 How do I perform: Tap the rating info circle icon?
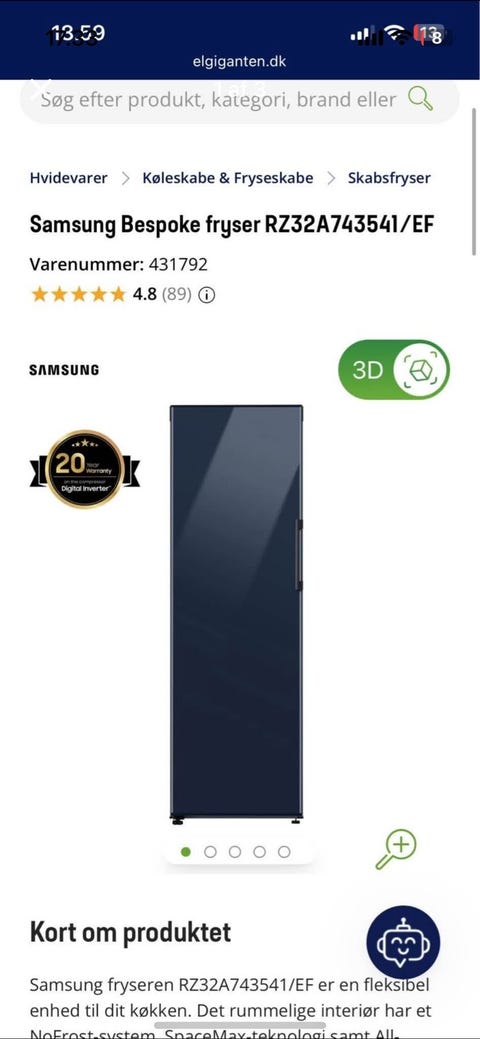207,294
